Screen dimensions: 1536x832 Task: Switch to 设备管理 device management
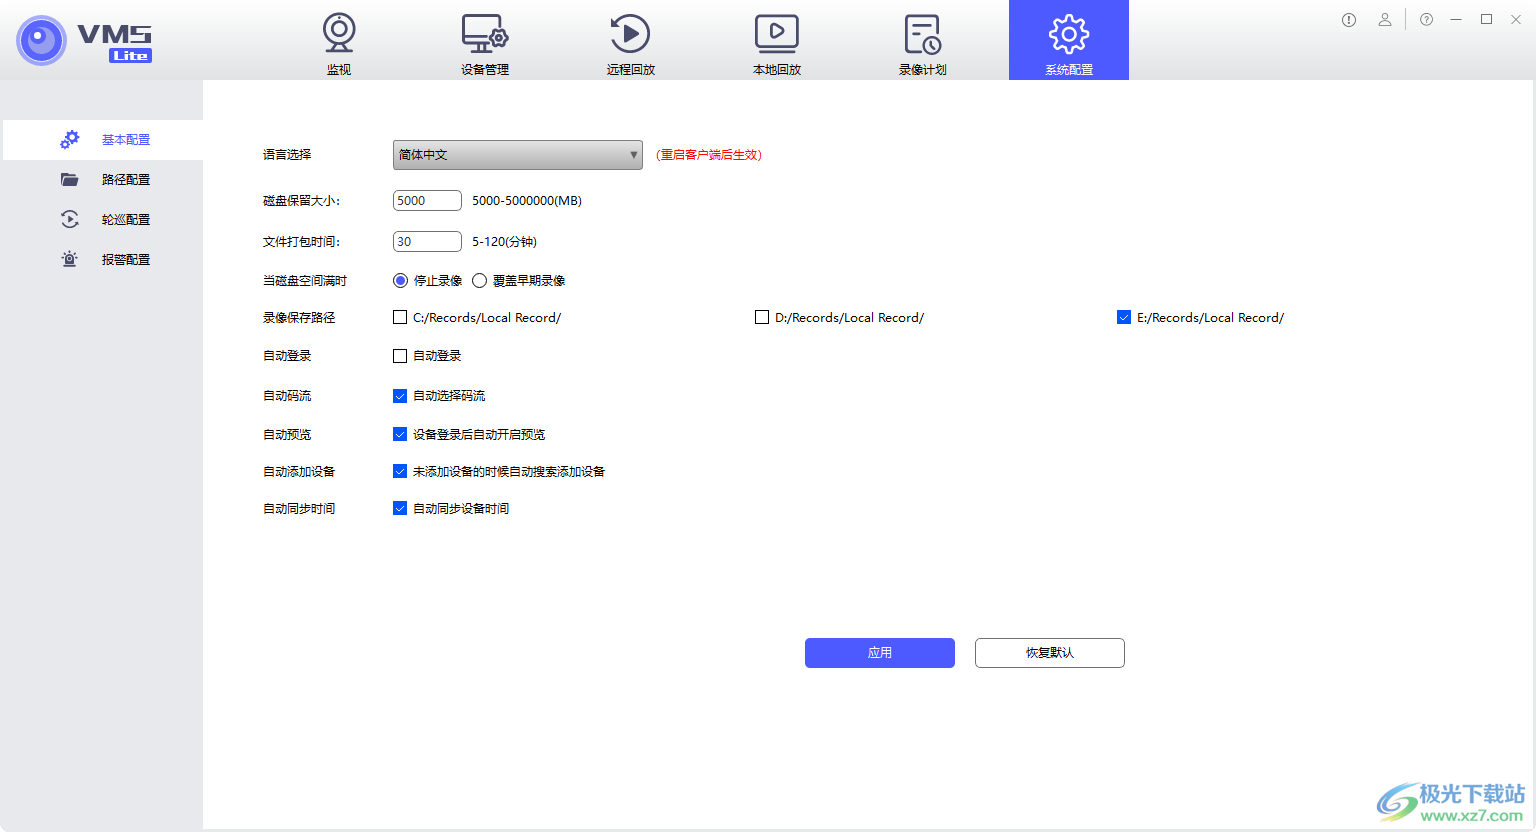pyautogui.click(x=484, y=42)
